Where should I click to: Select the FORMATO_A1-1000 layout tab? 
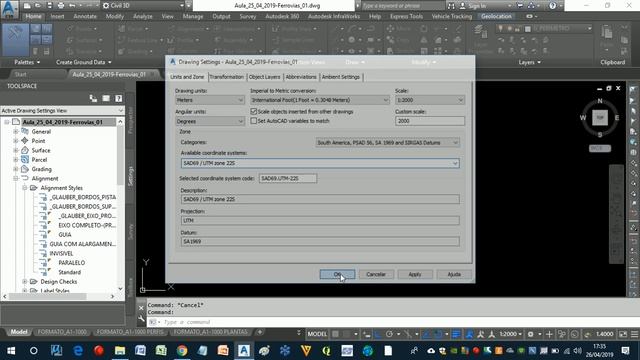[x=62, y=332]
